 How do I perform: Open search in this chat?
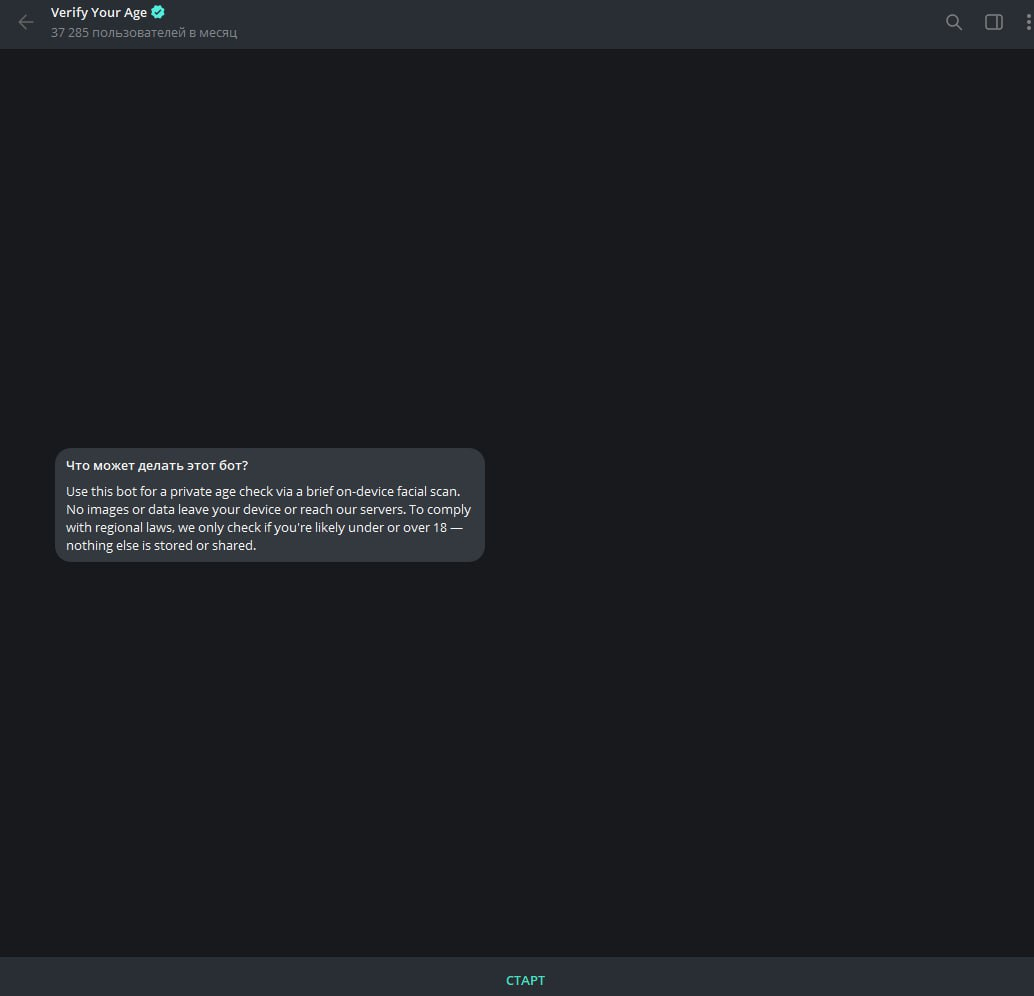pos(954,22)
